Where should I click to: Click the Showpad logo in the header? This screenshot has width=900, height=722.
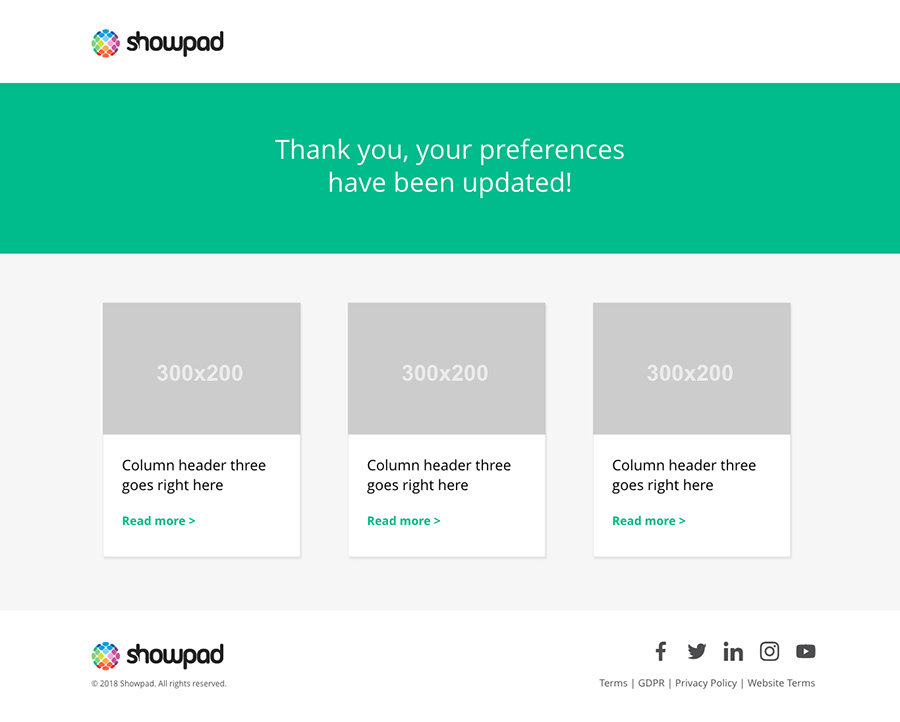pos(158,43)
